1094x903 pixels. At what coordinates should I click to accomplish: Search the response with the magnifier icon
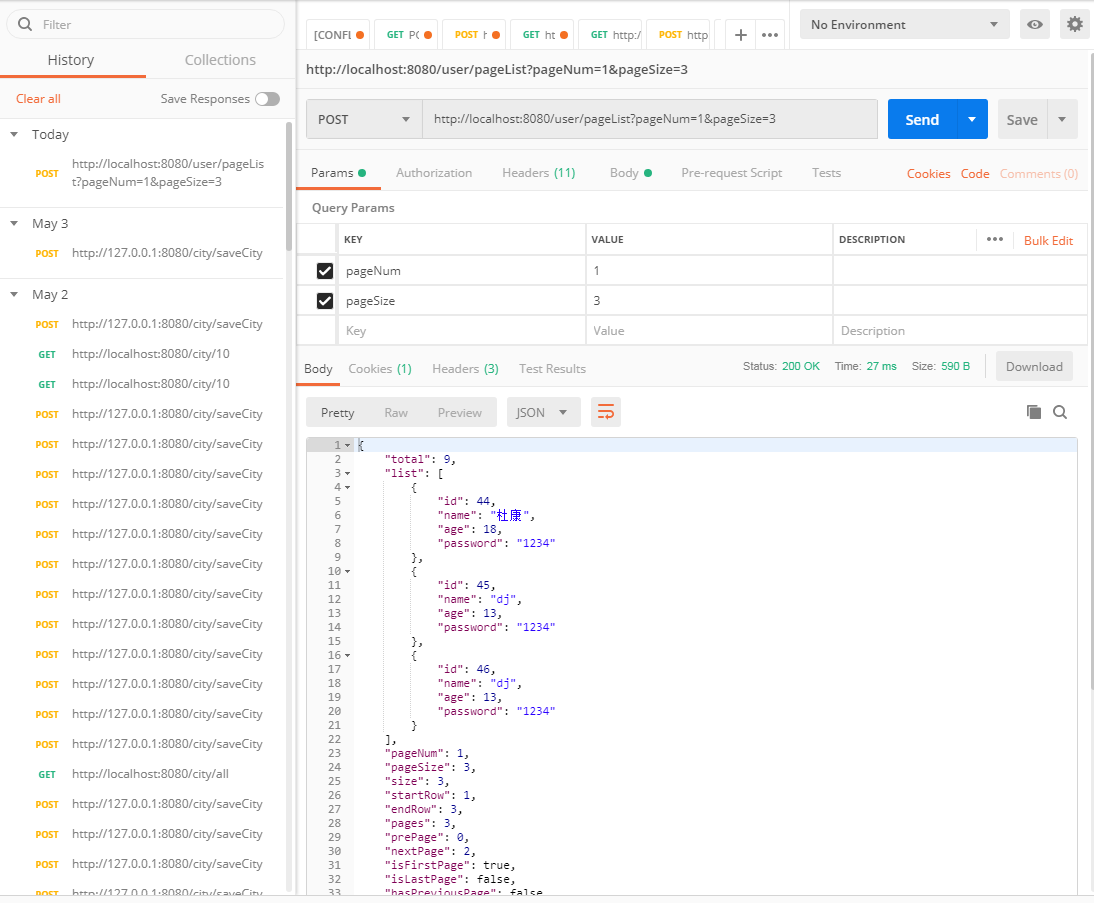click(1060, 412)
